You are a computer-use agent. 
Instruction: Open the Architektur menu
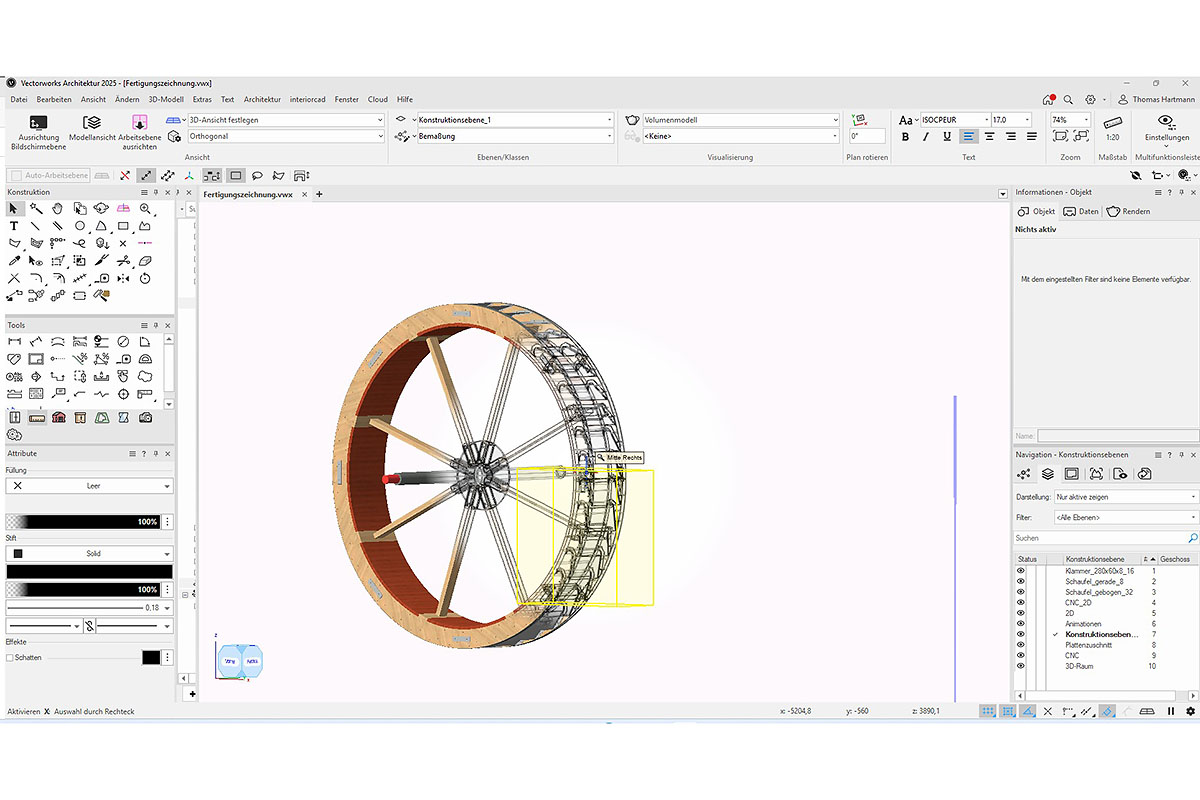[x=262, y=100]
